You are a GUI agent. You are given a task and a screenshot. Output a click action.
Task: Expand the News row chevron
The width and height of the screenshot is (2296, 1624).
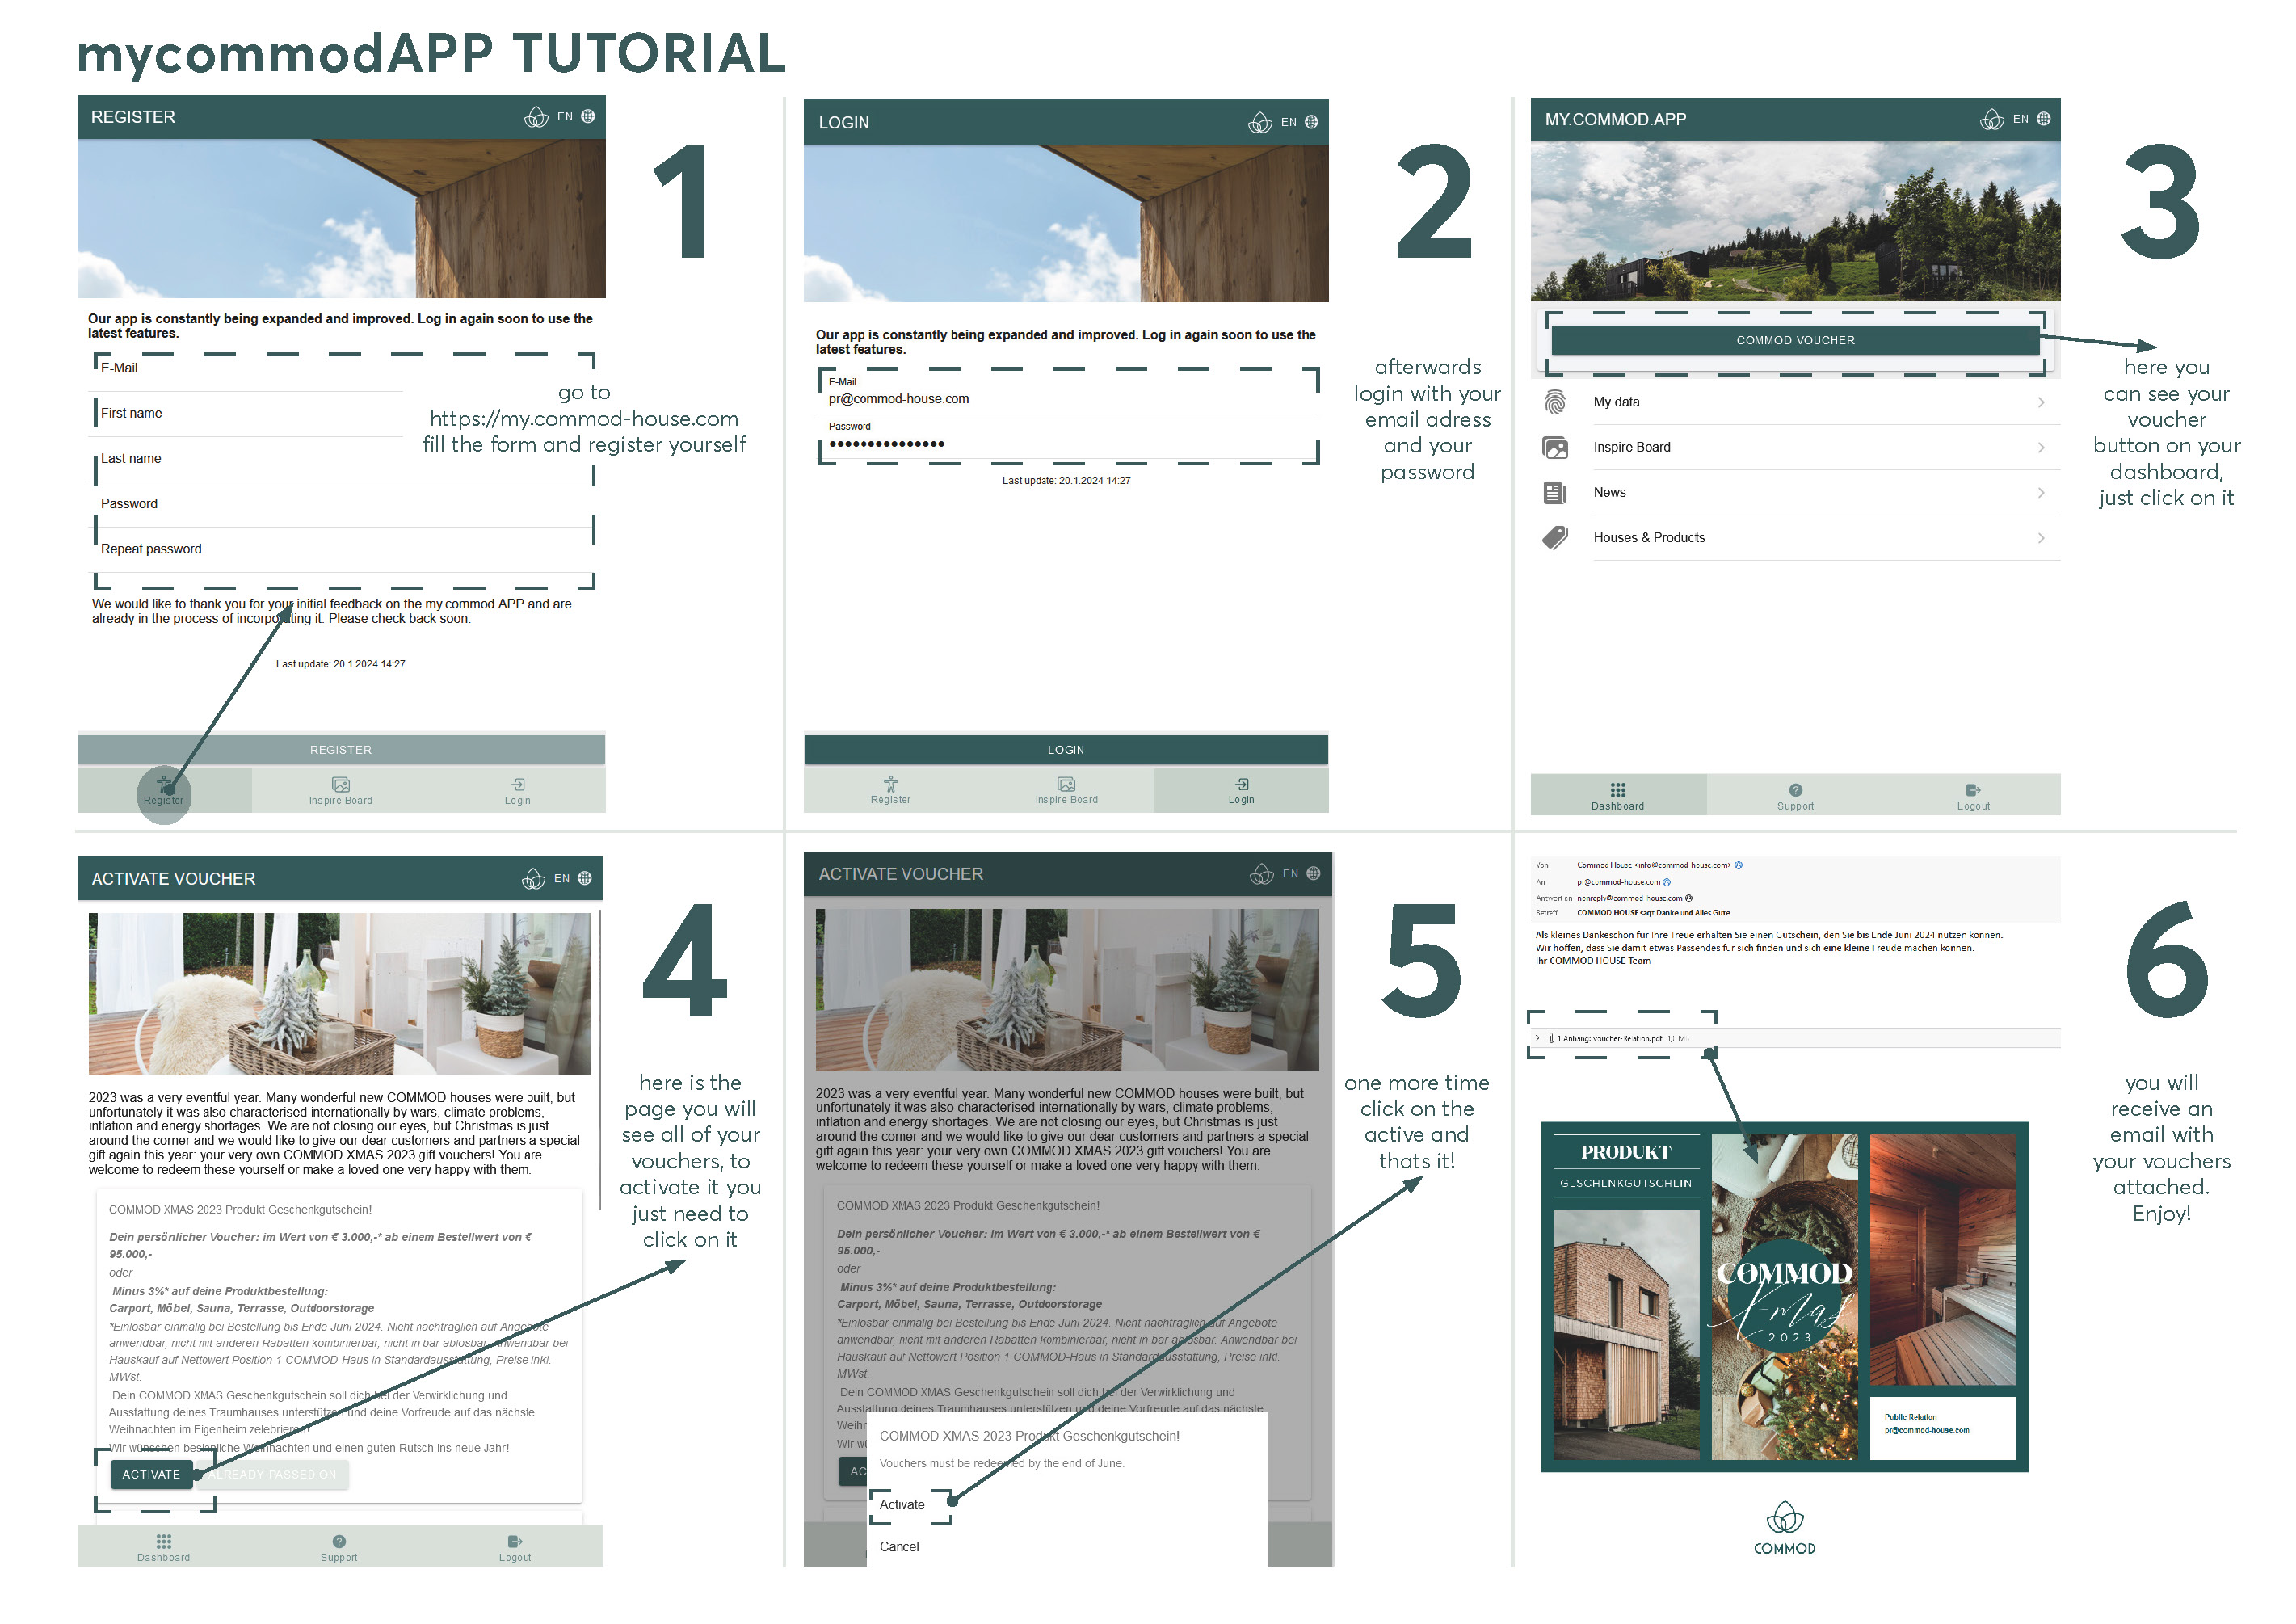[2041, 492]
